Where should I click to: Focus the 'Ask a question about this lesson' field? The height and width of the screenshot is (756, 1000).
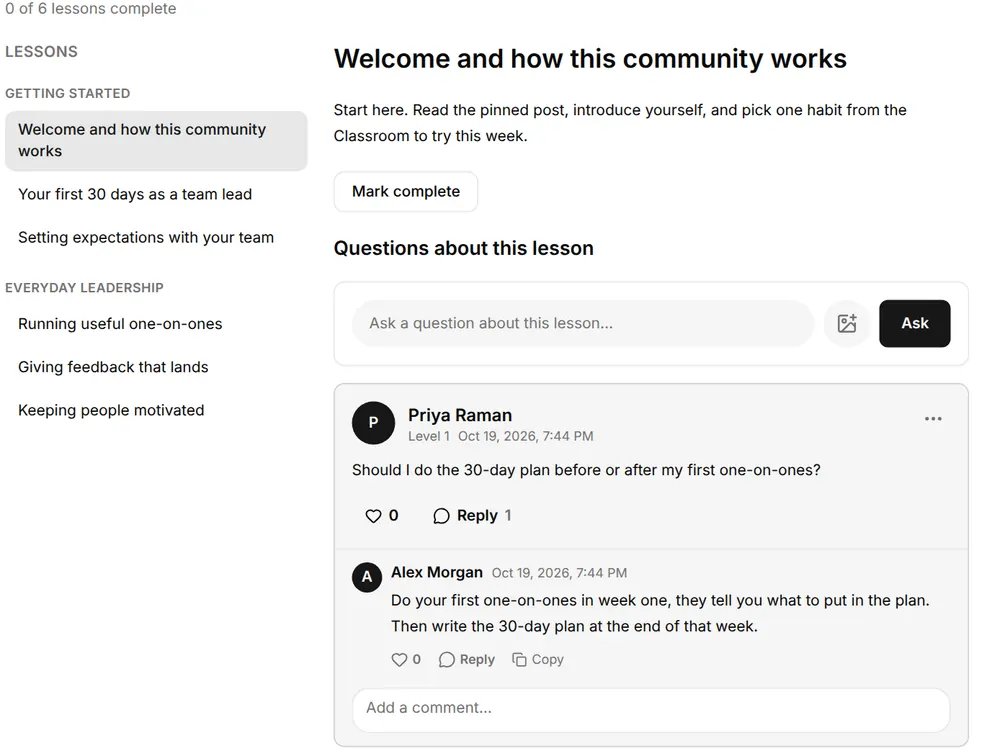[x=583, y=323]
